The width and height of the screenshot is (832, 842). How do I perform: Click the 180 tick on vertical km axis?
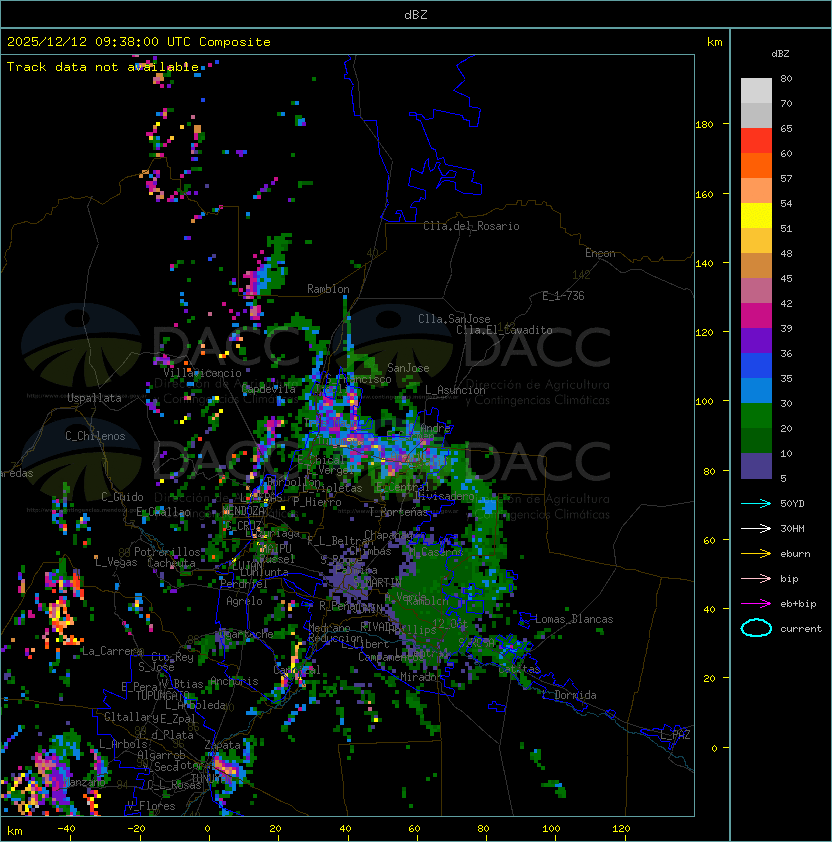tap(704, 125)
